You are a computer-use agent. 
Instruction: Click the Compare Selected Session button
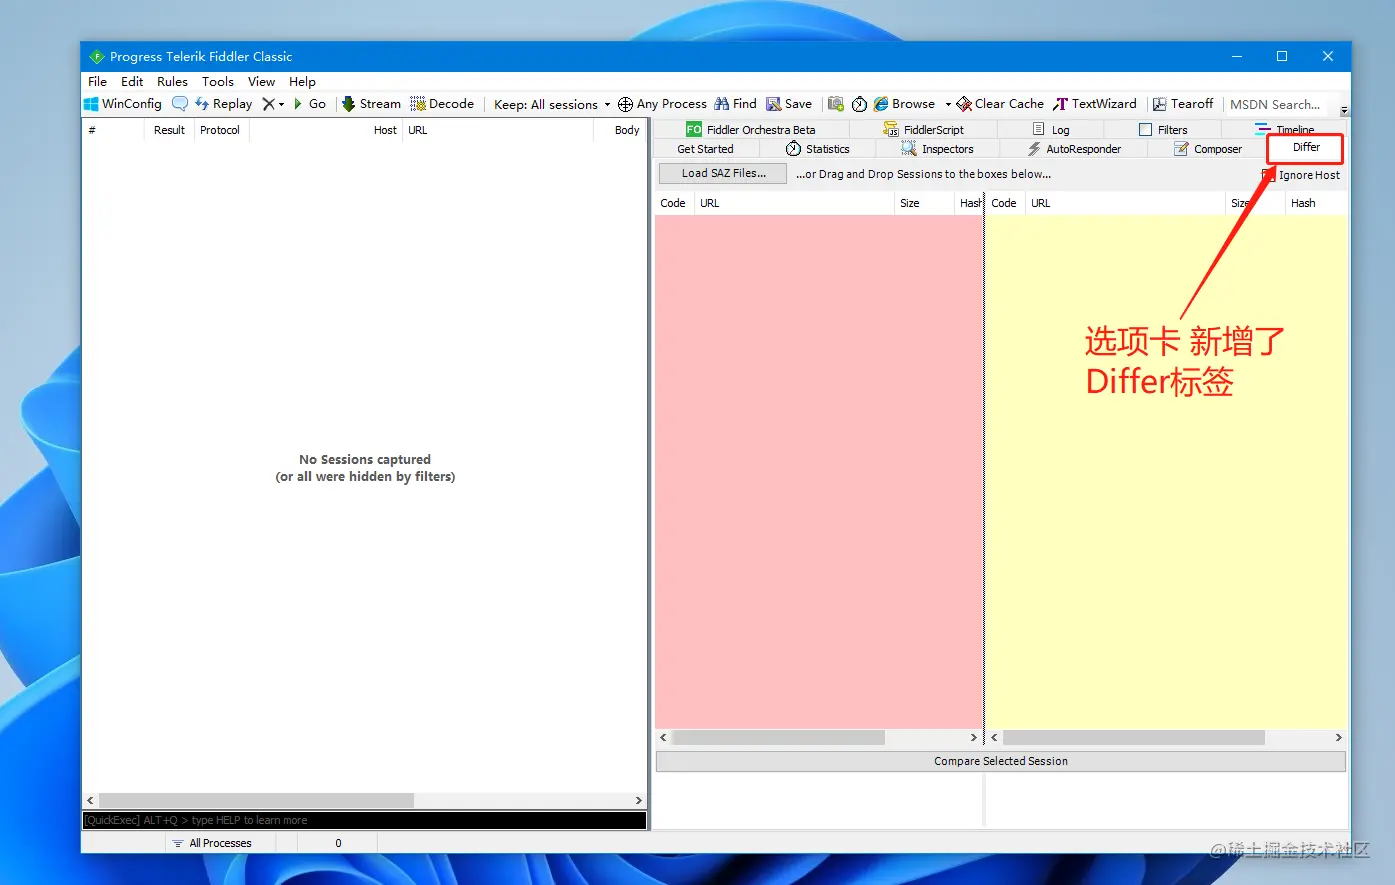coord(1001,761)
